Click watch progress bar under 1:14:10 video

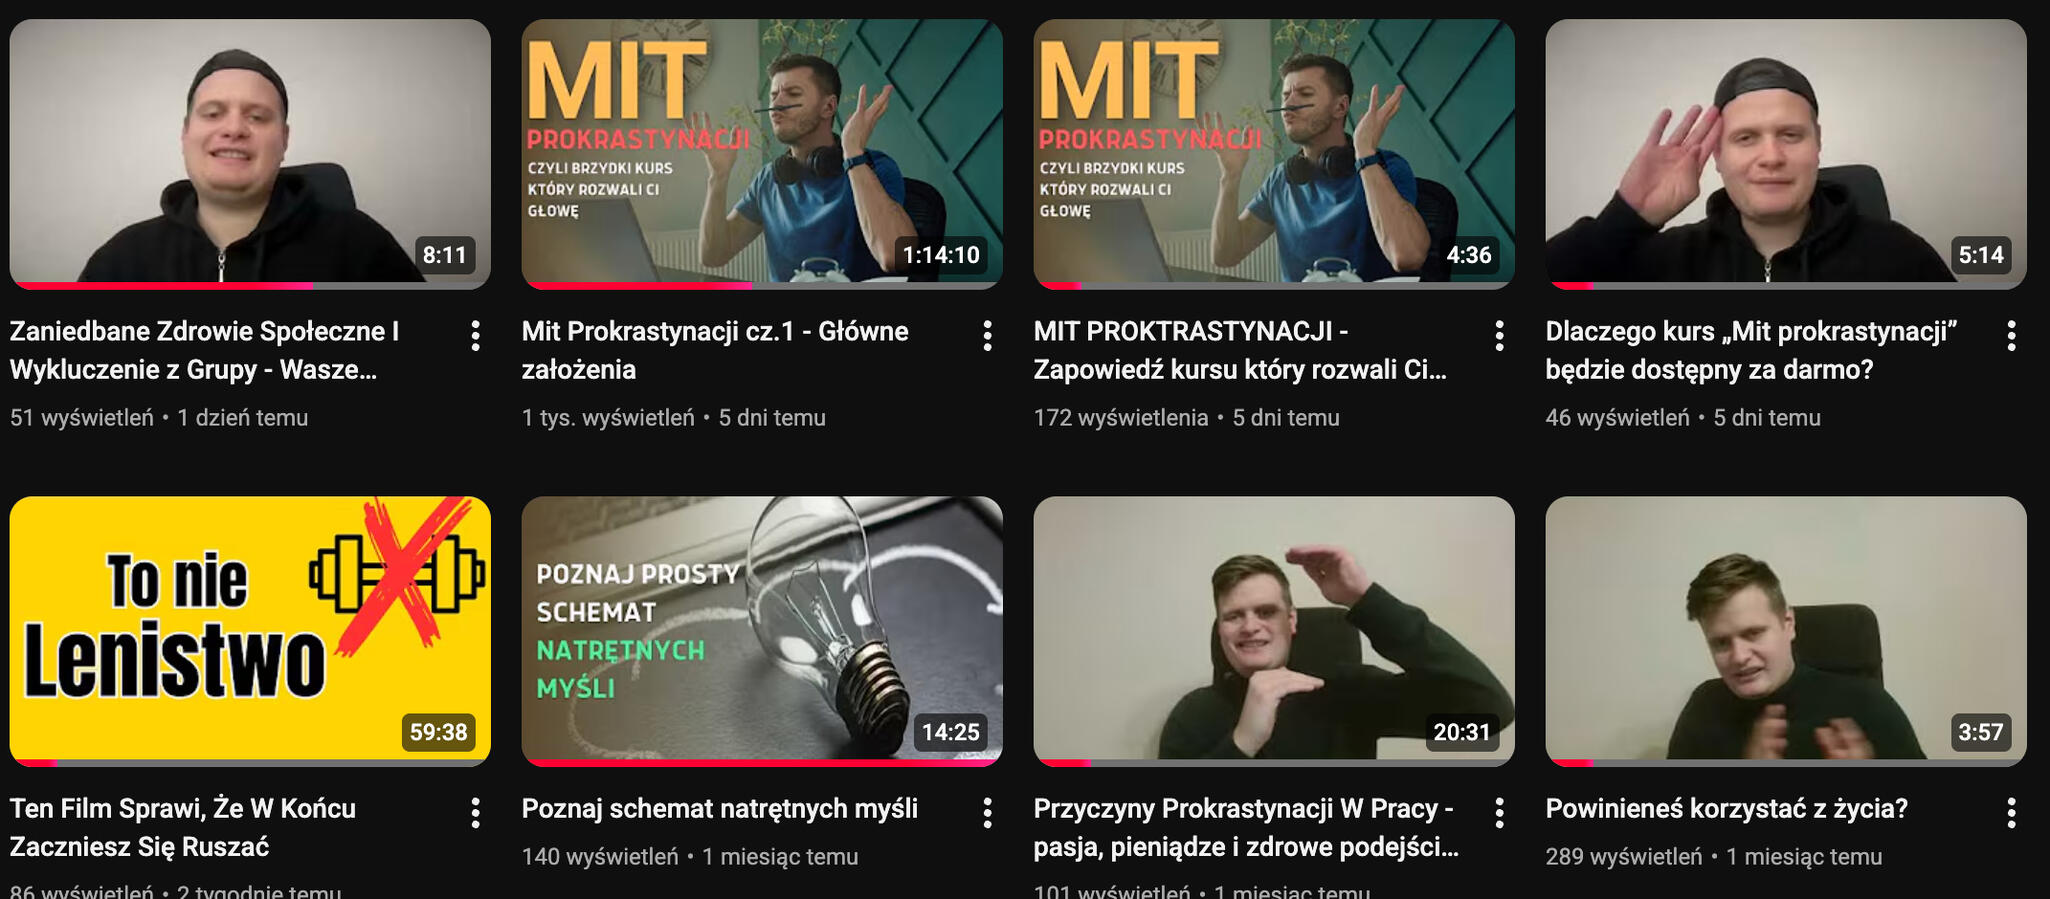762,286
